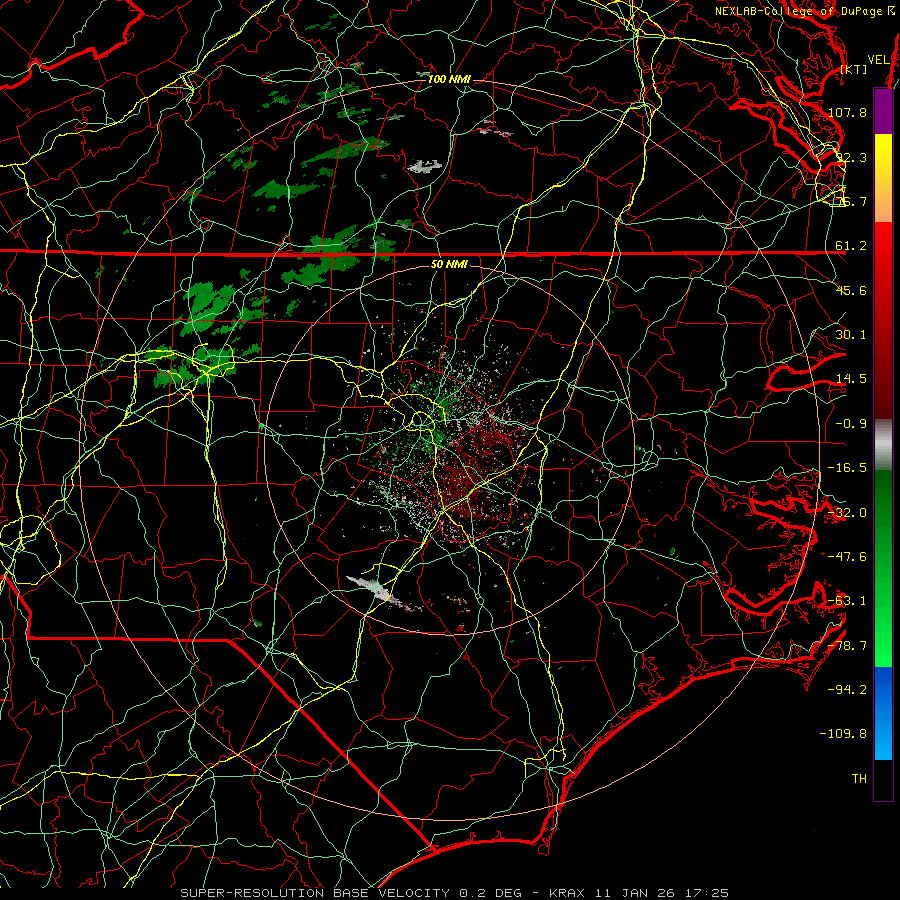Pick the gray near-zero color bar segment

(x=884, y=442)
